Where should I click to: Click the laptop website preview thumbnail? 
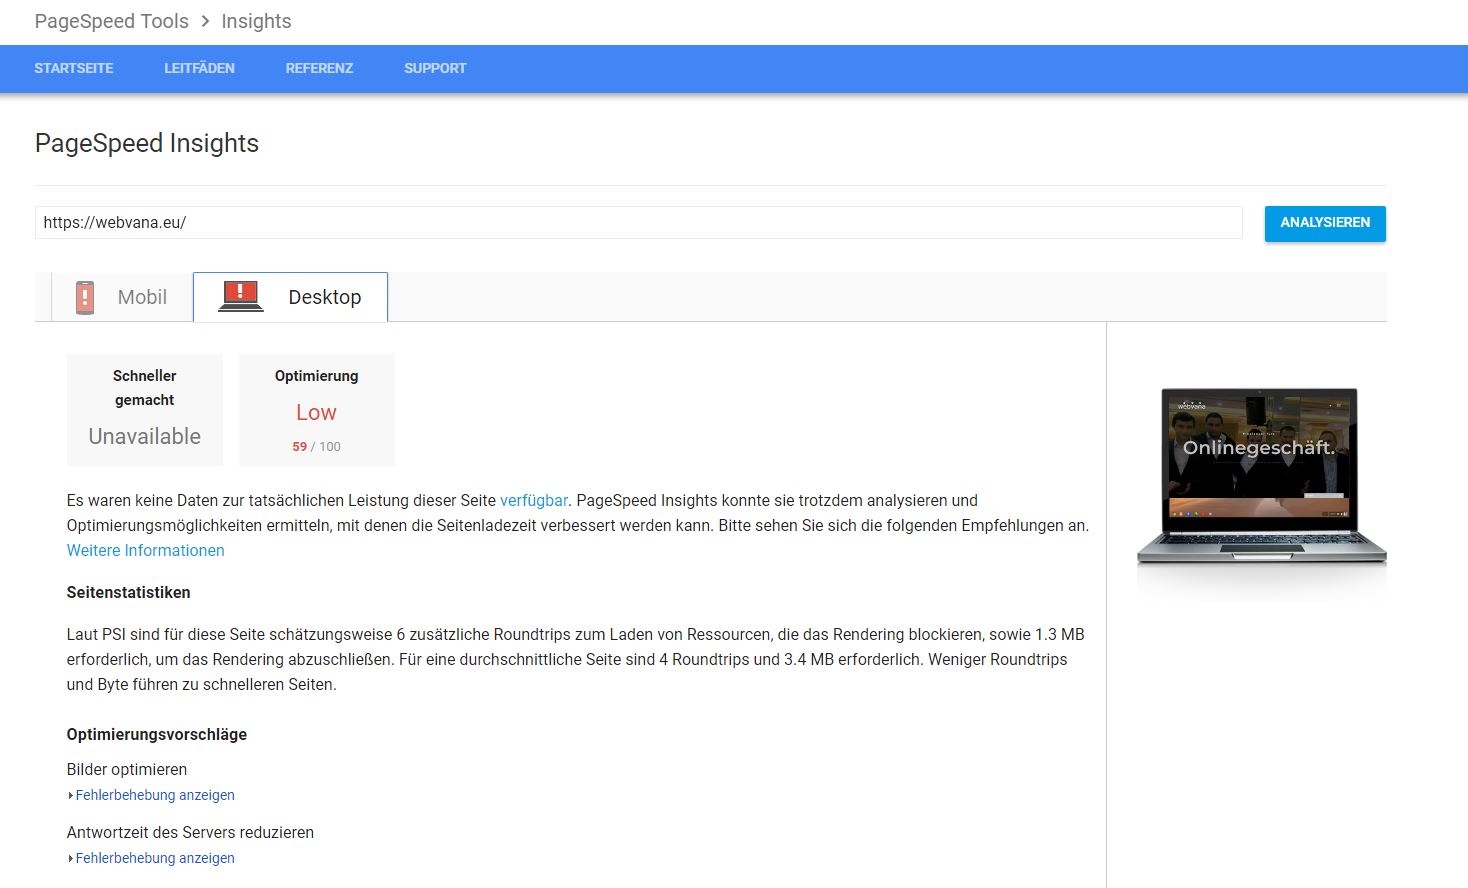pyautogui.click(x=1261, y=476)
